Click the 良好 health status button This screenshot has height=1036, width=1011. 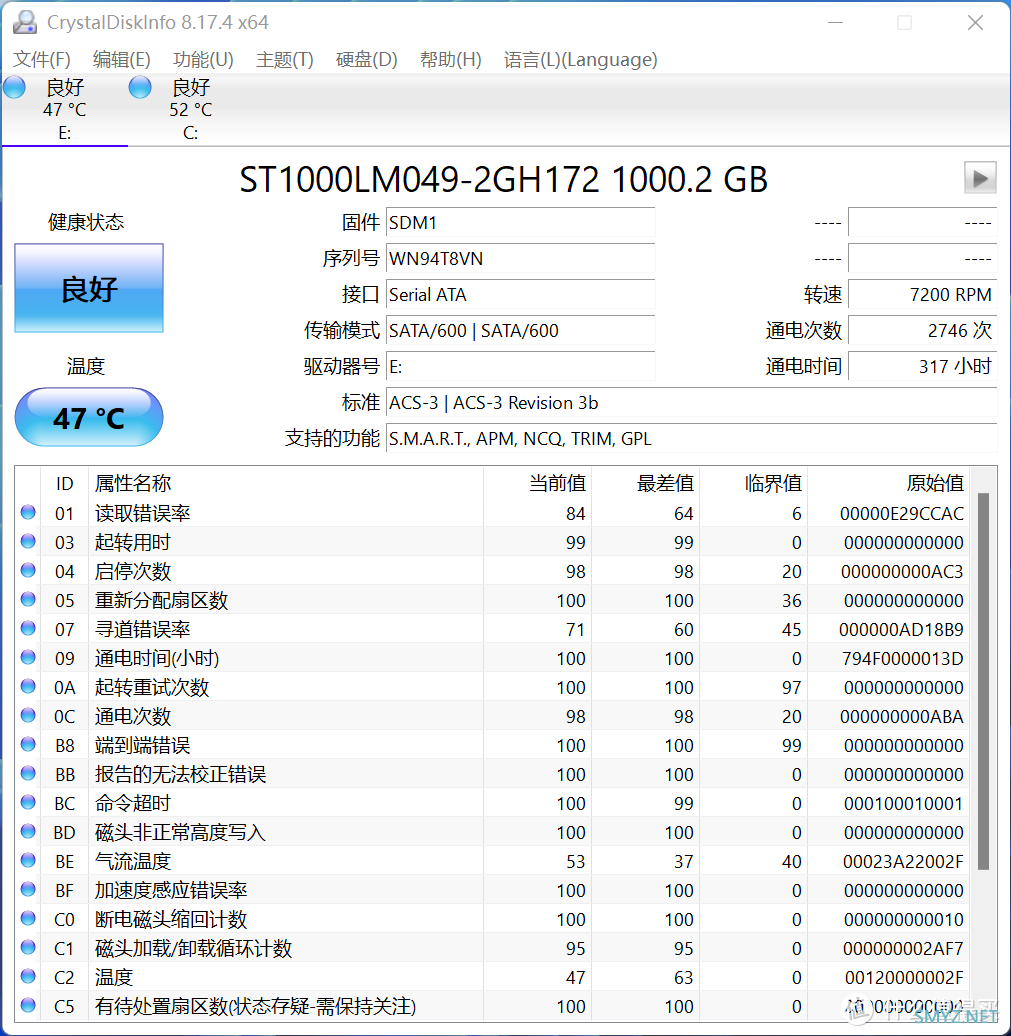pyautogui.click(x=89, y=288)
